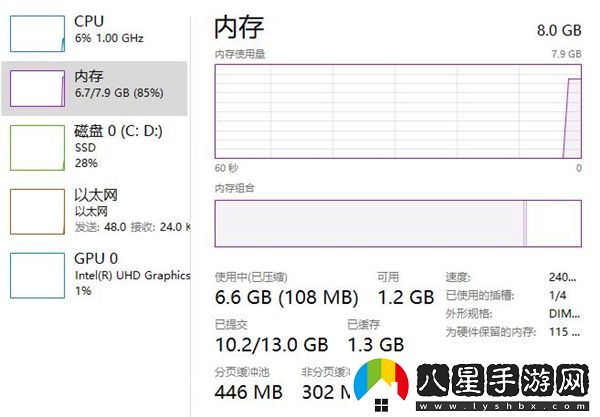Select the 6.6 GB (108 MB) in-use value
The image size is (600, 417).
[x=287, y=297]
